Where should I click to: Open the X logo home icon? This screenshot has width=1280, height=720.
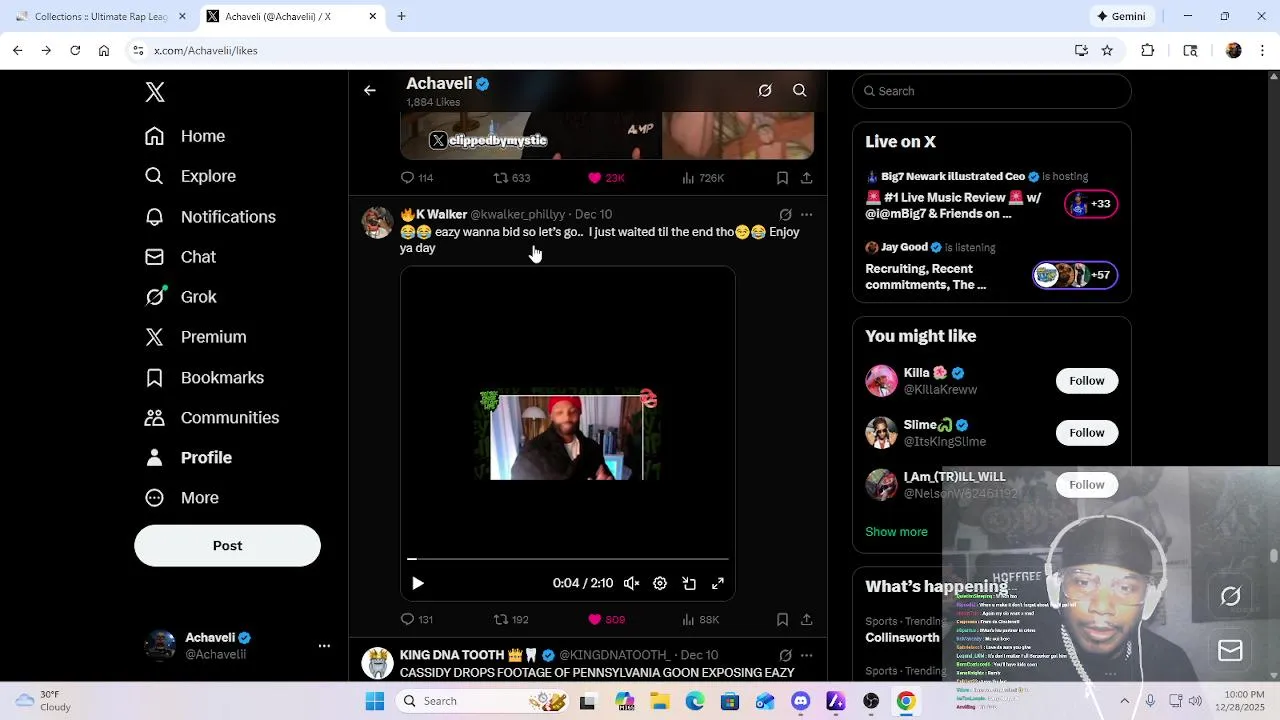pyautogui.click(x=155, y=92)
